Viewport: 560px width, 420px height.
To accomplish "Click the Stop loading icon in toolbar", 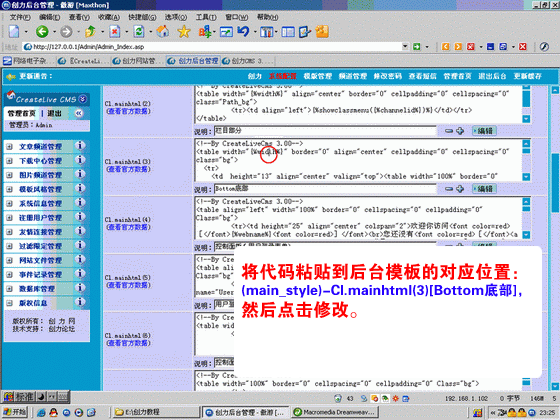I will coord(114,32).
